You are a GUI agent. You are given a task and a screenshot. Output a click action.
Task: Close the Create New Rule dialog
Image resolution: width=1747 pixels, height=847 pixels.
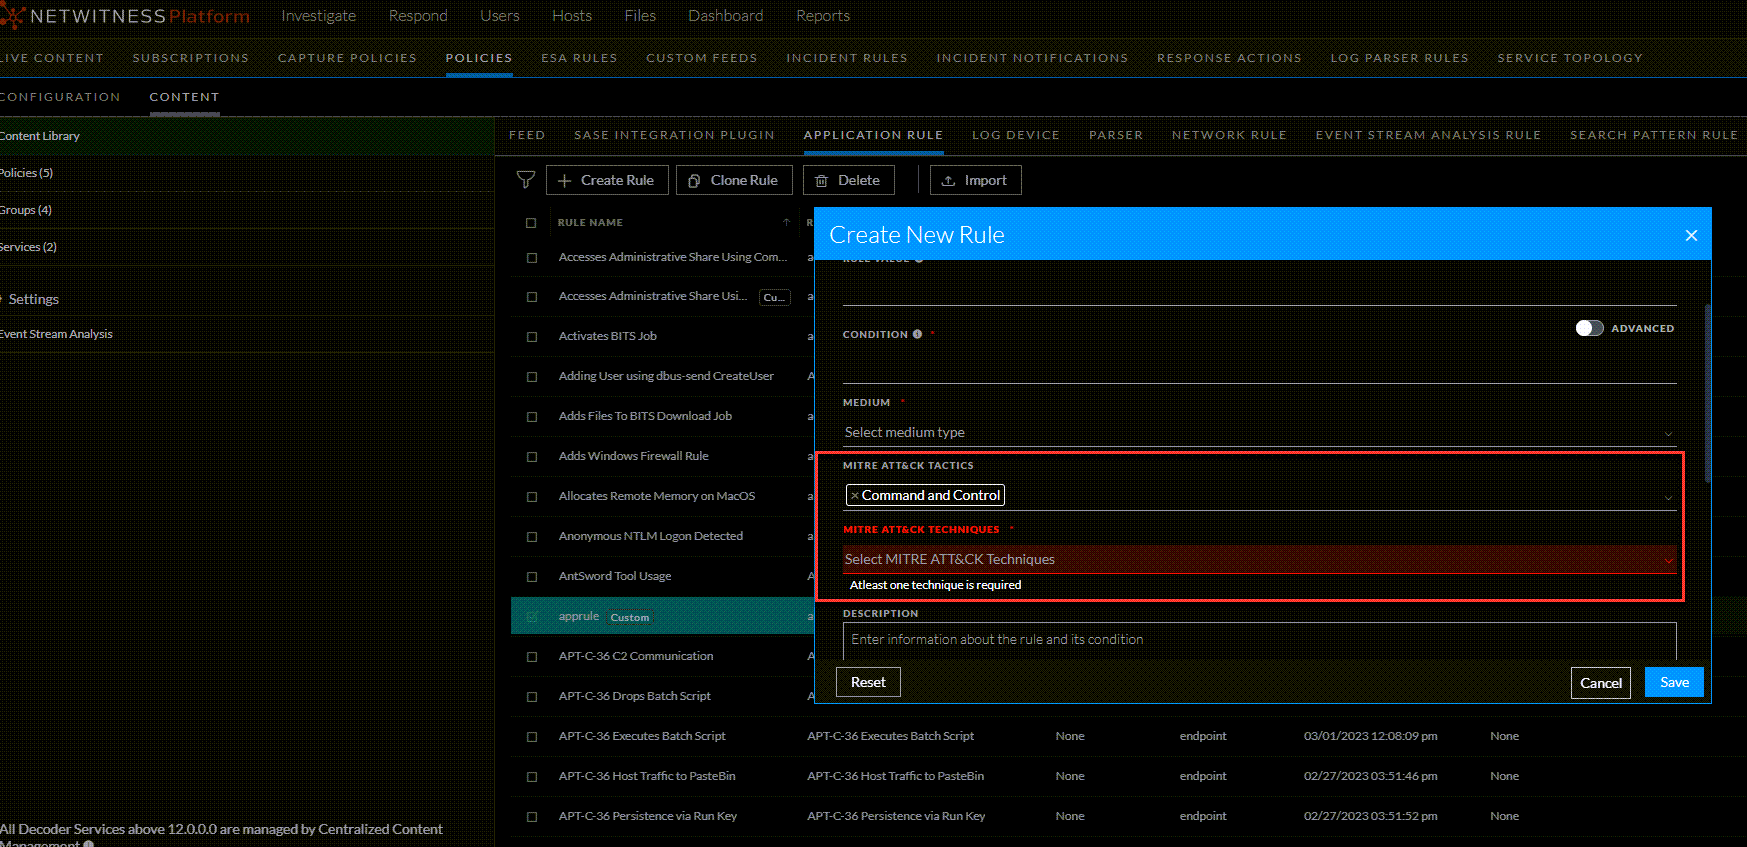(x=1691, y=235)
